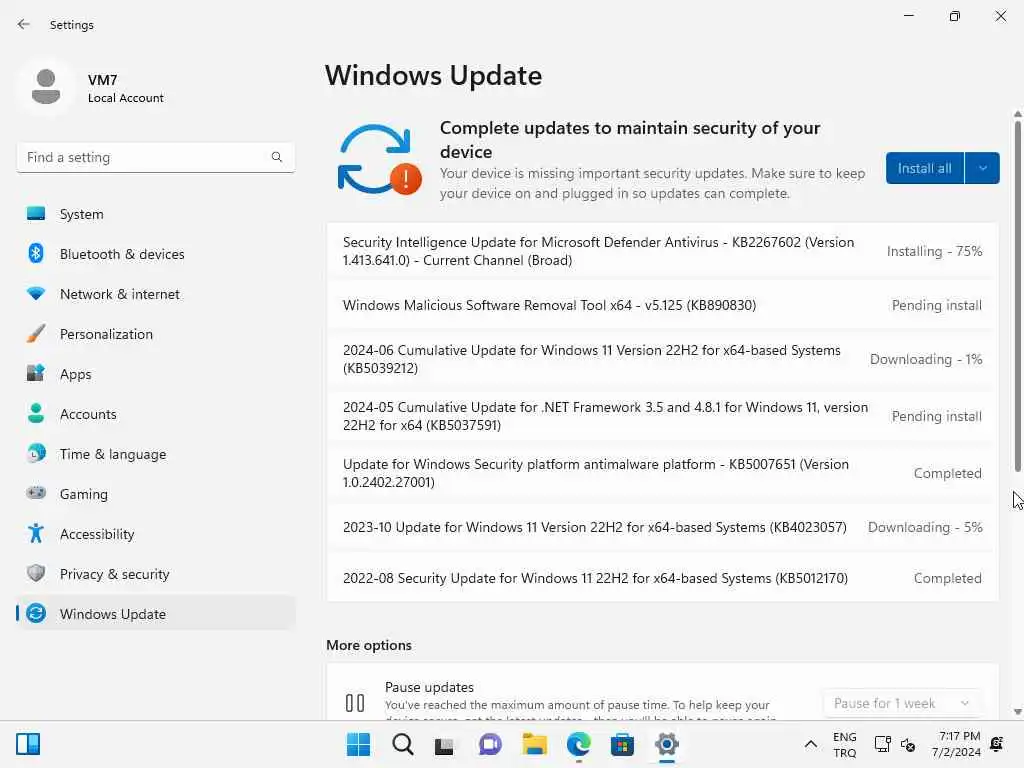Viewport: 1024px width, 768px height.
Task: Click the Installing - 75% status
Action: 934,251
